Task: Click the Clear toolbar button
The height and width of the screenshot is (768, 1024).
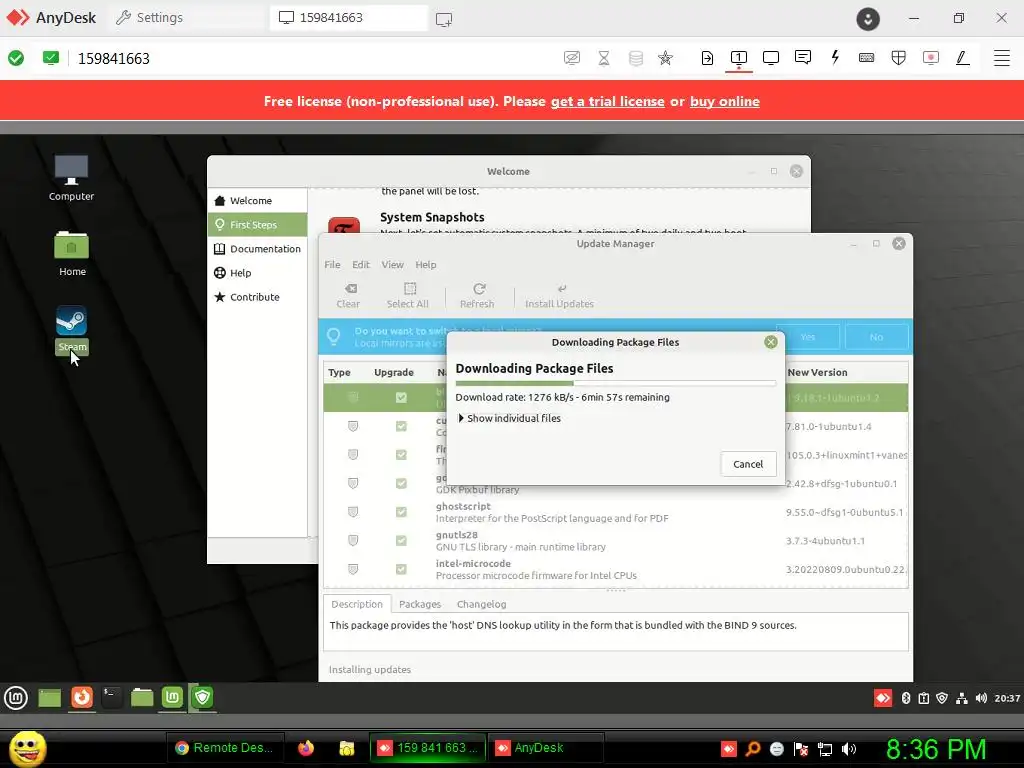Action: click(348, 296)
